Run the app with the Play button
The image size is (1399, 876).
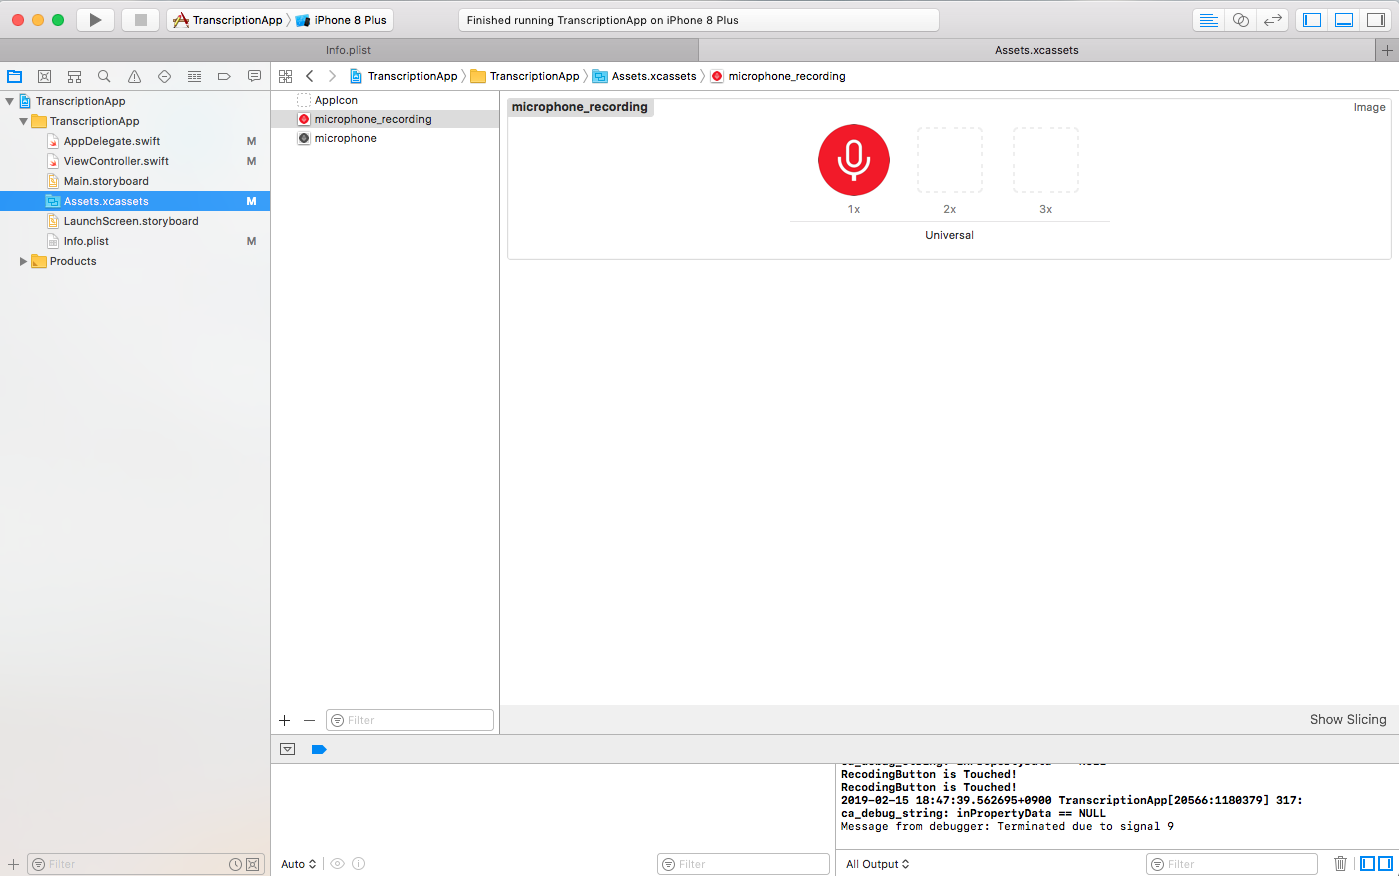(x=95, y=20)
